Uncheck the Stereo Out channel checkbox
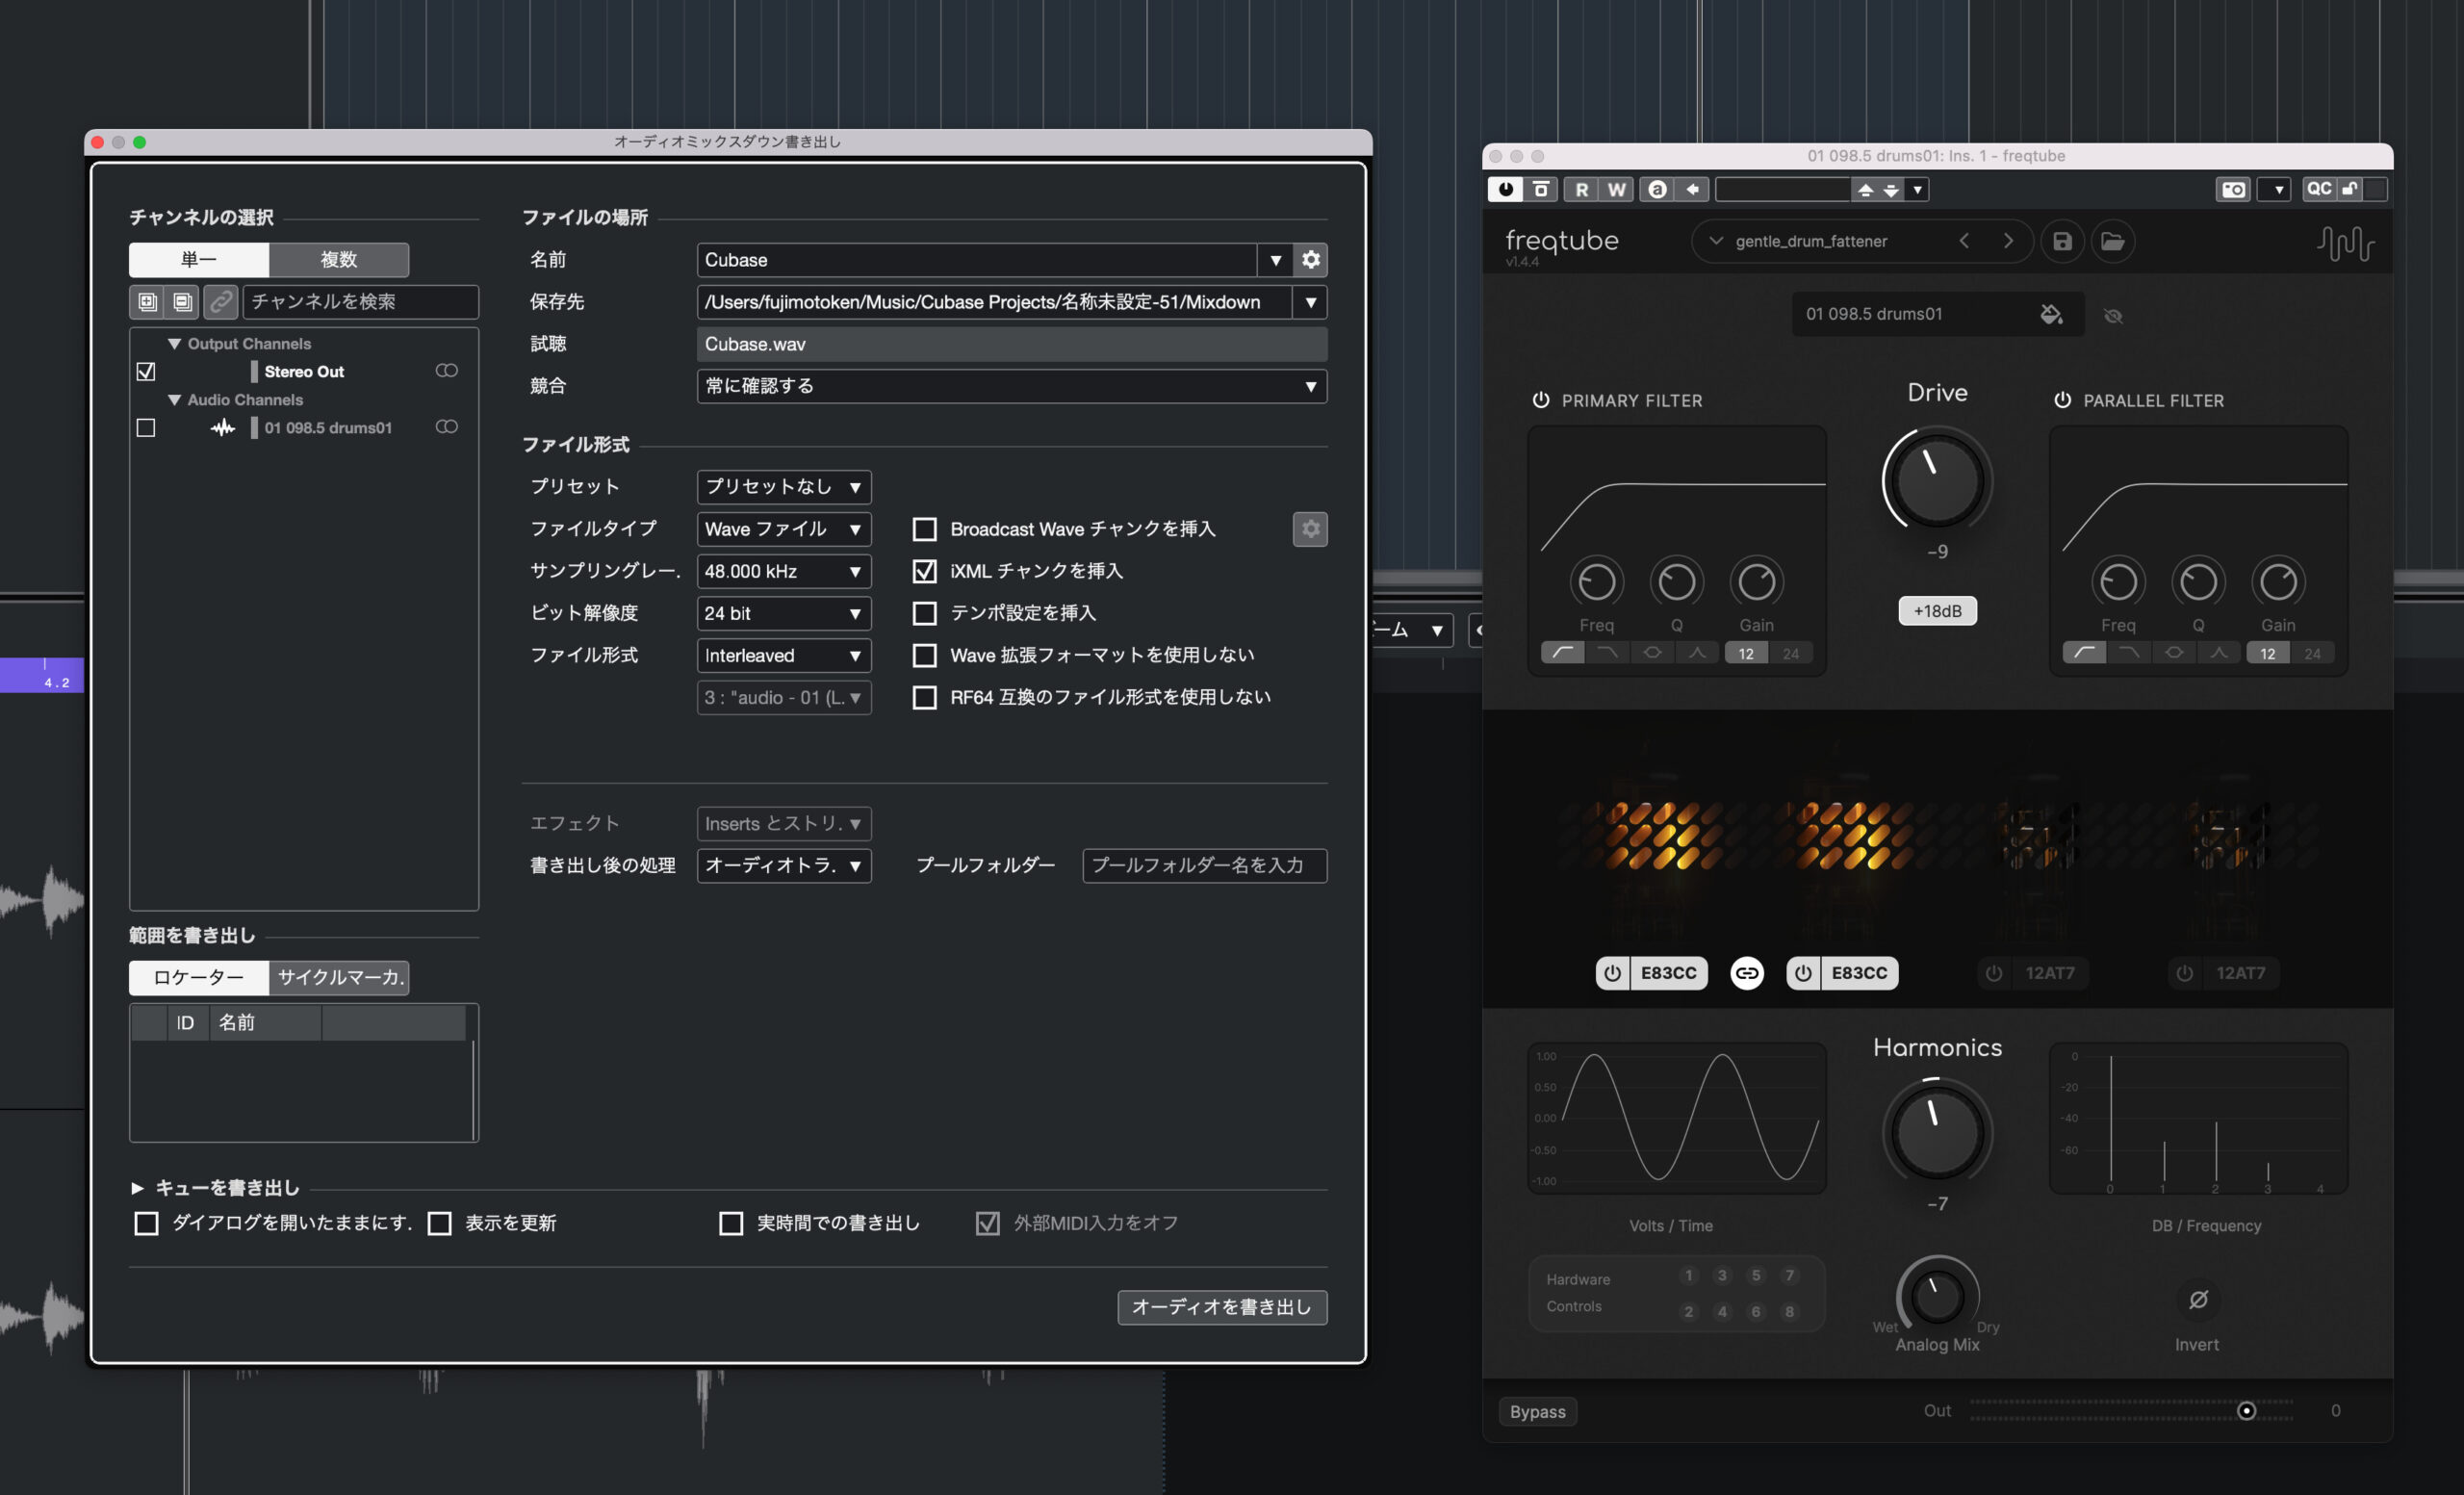The width and height of the screenshot is (2464, 1495). 146,371
